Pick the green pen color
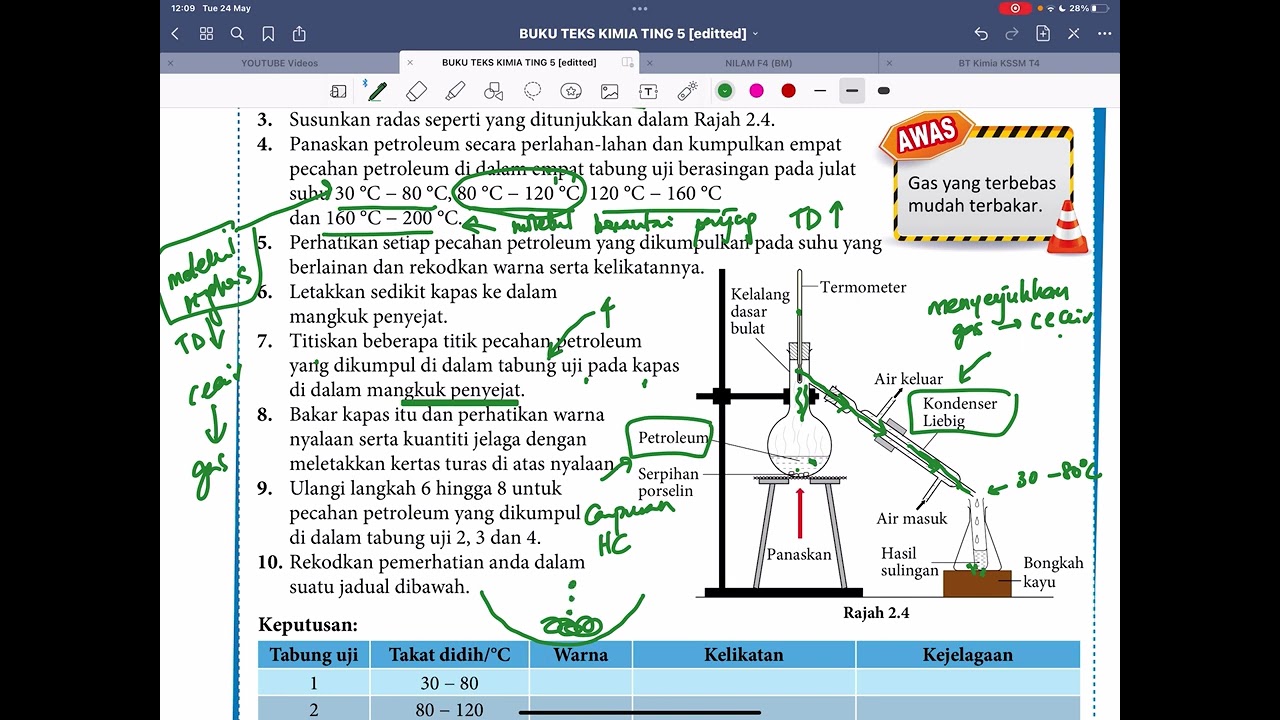This screenshot has width=1280, height=720. coord(725,91)
